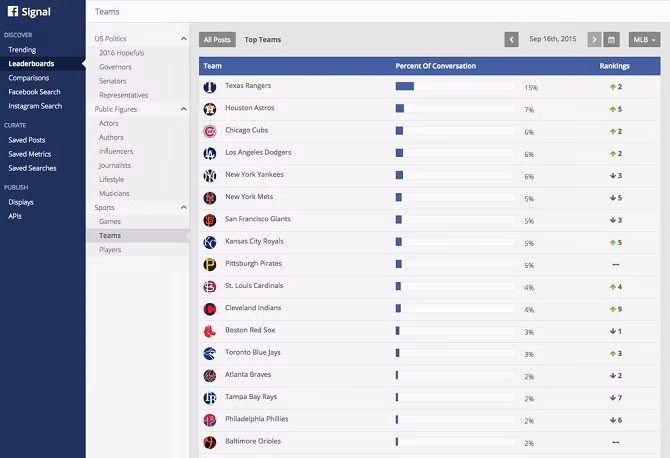Switch to the All Posts tab
The height and width of the screenshot is (458, 670).
click(216, 40)
